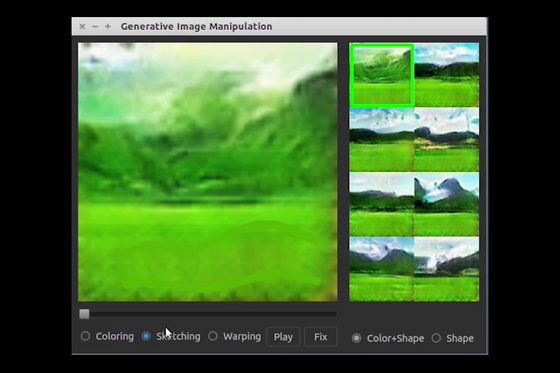The height and width of the screenshot is (373, 560).
Task: Select the green-highlighted first thumbnail
Action: [x=382, y=75]
